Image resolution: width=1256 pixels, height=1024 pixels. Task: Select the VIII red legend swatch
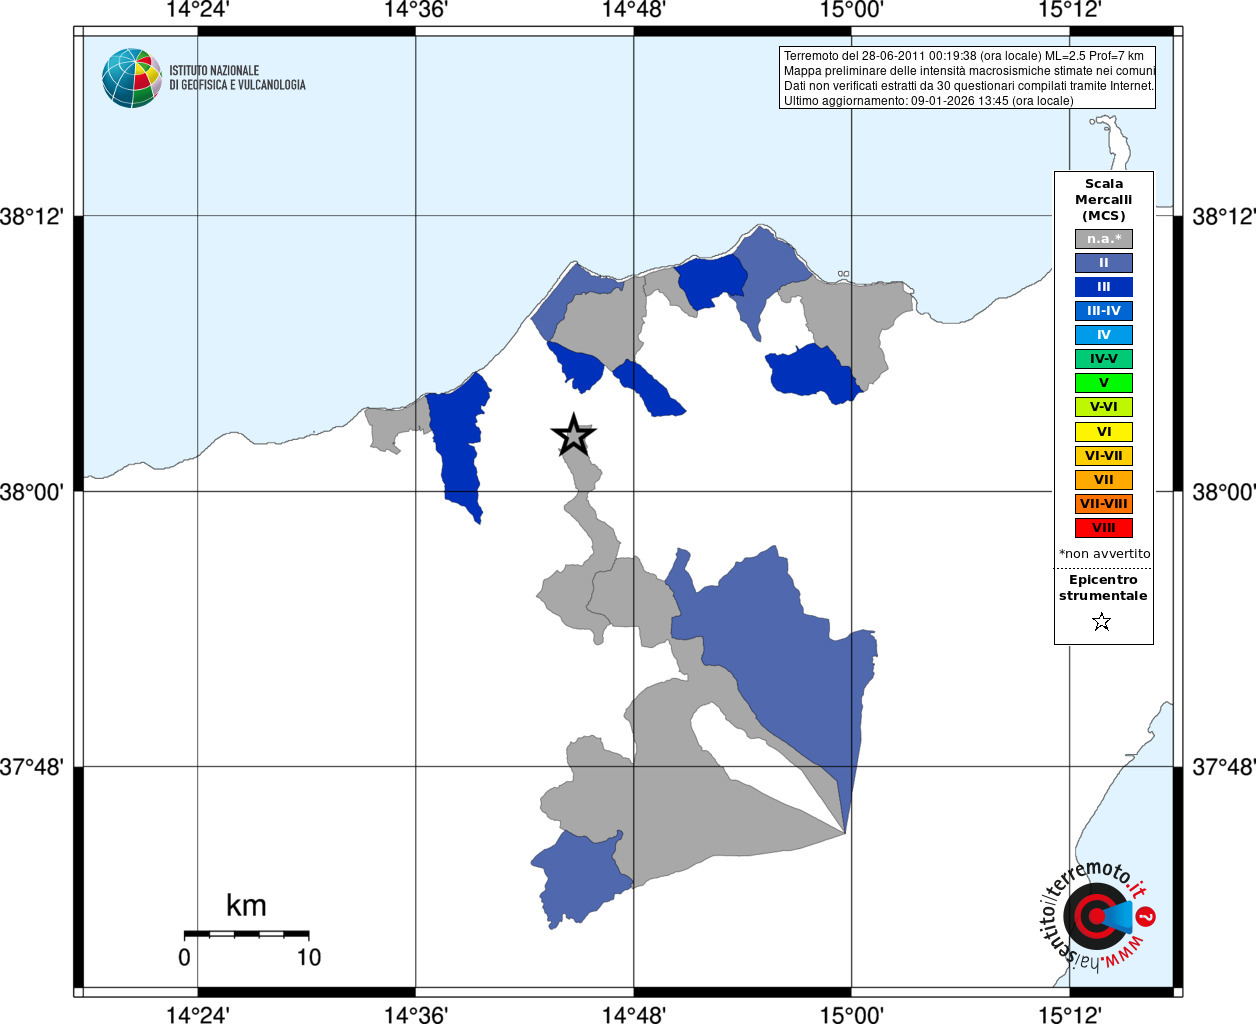[1103, 528]
